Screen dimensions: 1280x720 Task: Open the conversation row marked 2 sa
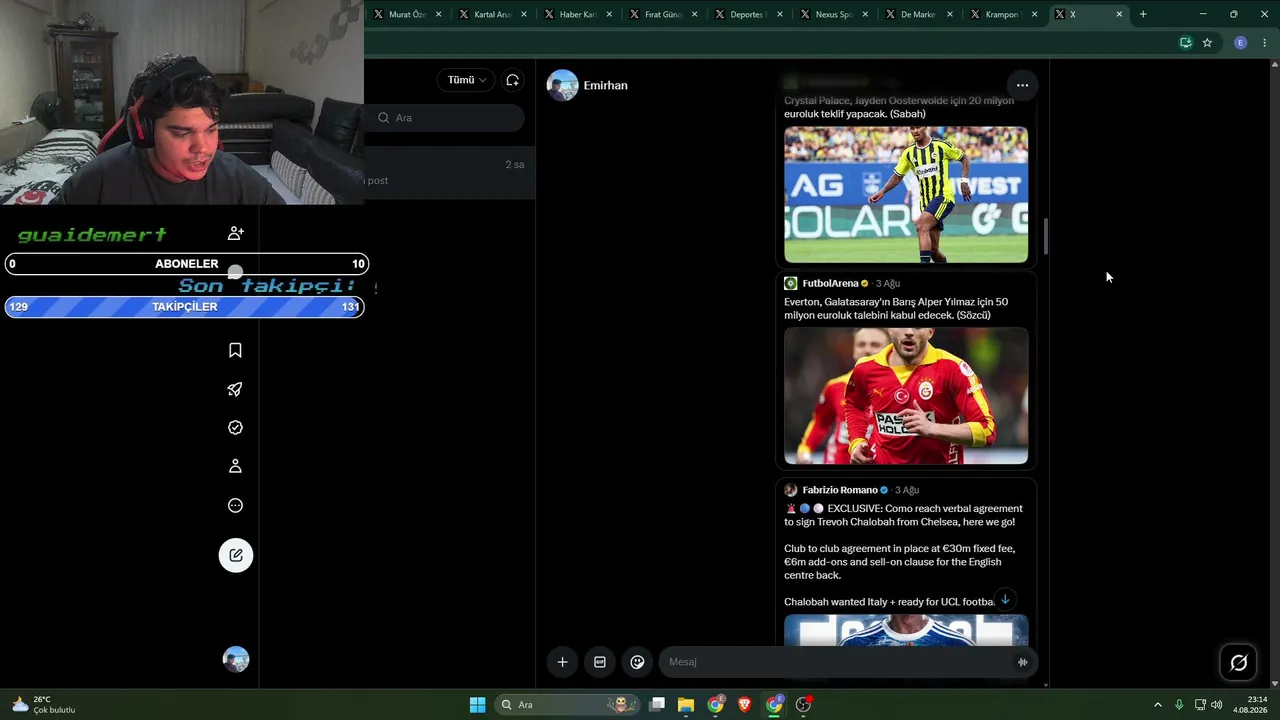point(449,172)
